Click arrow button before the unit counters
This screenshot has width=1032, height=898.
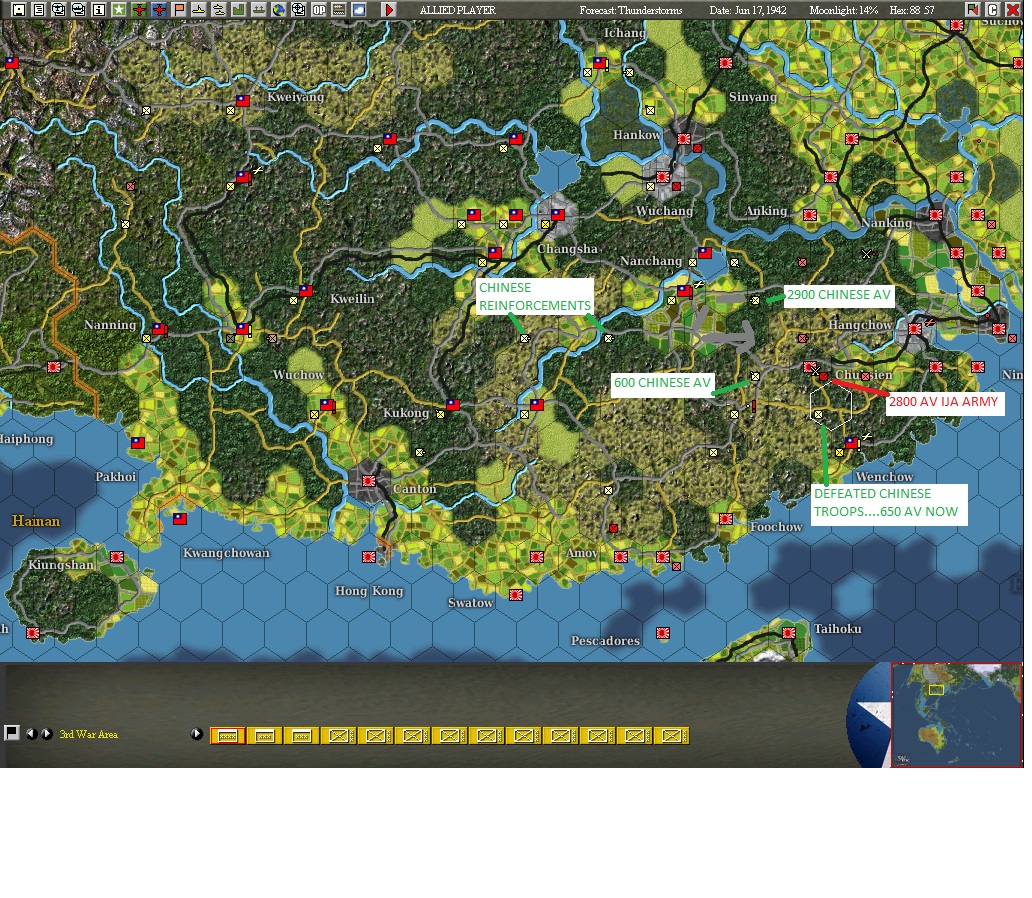coord(196,733)
